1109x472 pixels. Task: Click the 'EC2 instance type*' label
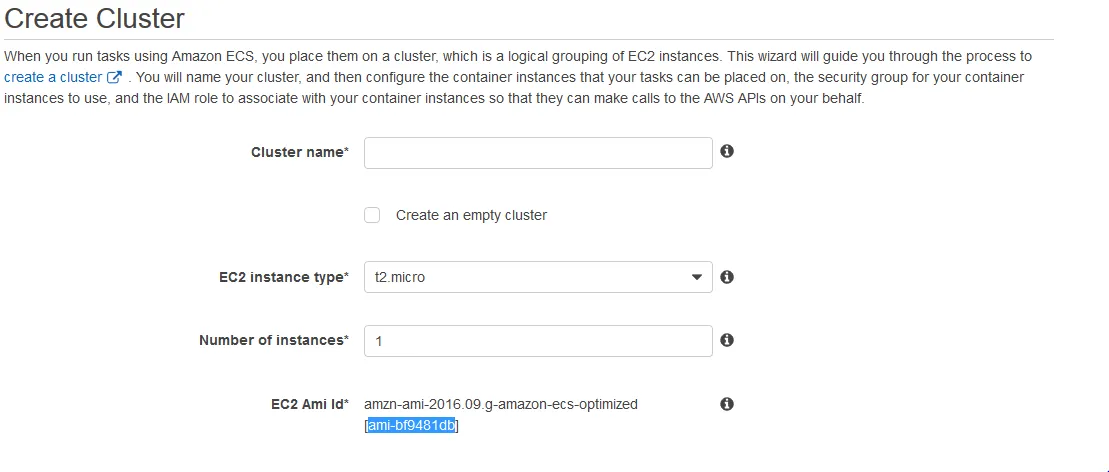284,277
